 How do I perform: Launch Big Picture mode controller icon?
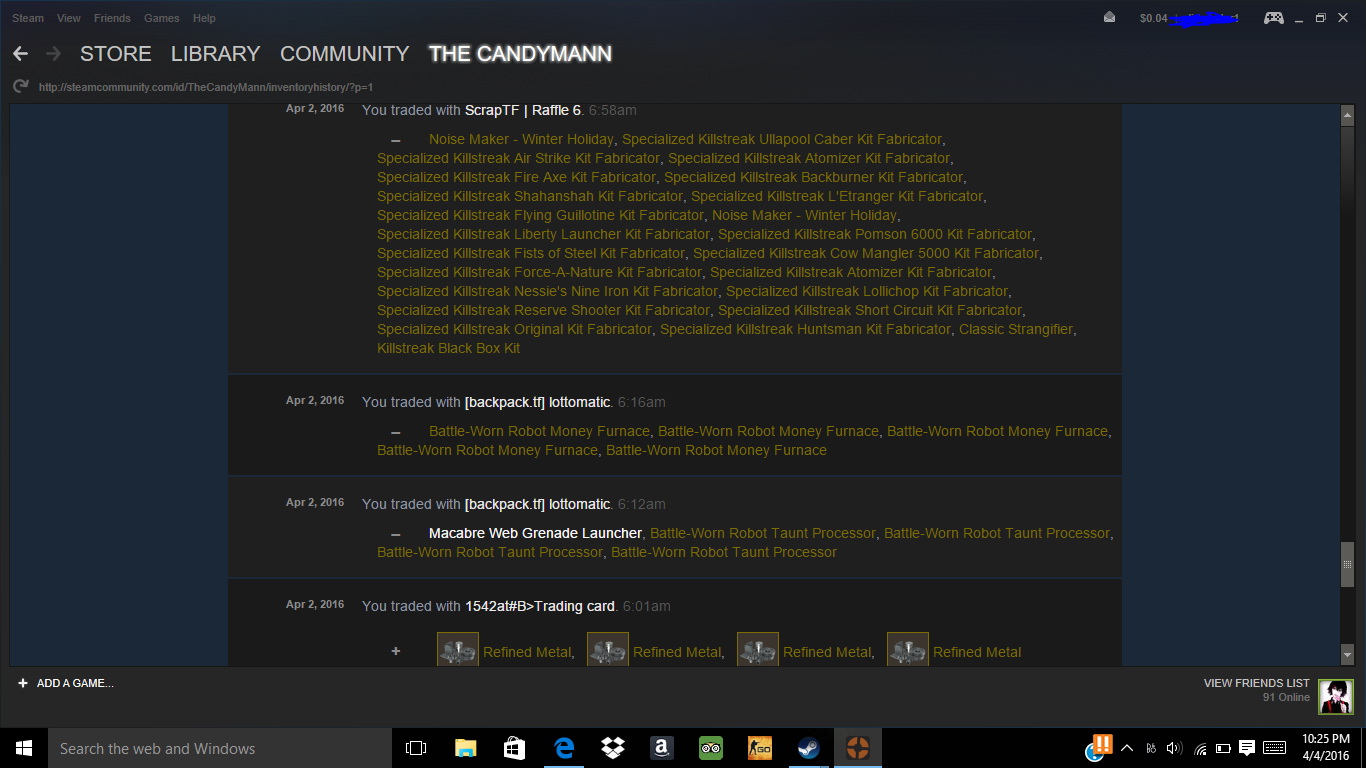1273,18
